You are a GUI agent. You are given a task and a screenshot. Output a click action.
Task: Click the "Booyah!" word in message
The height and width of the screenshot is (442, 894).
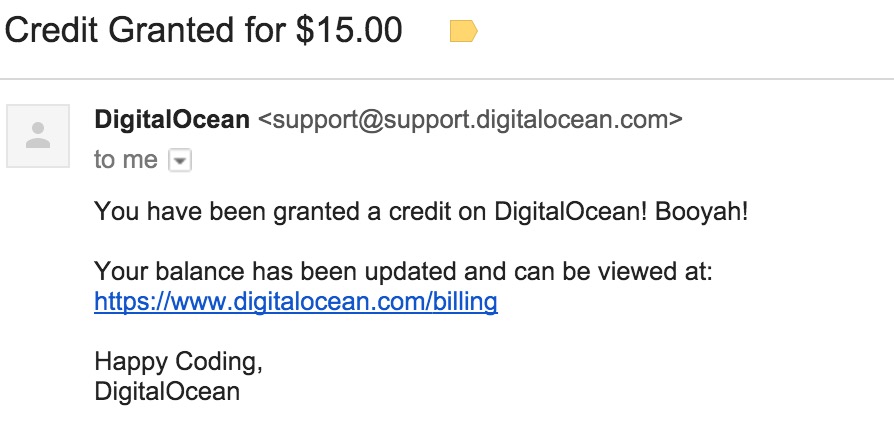(701, 212)
